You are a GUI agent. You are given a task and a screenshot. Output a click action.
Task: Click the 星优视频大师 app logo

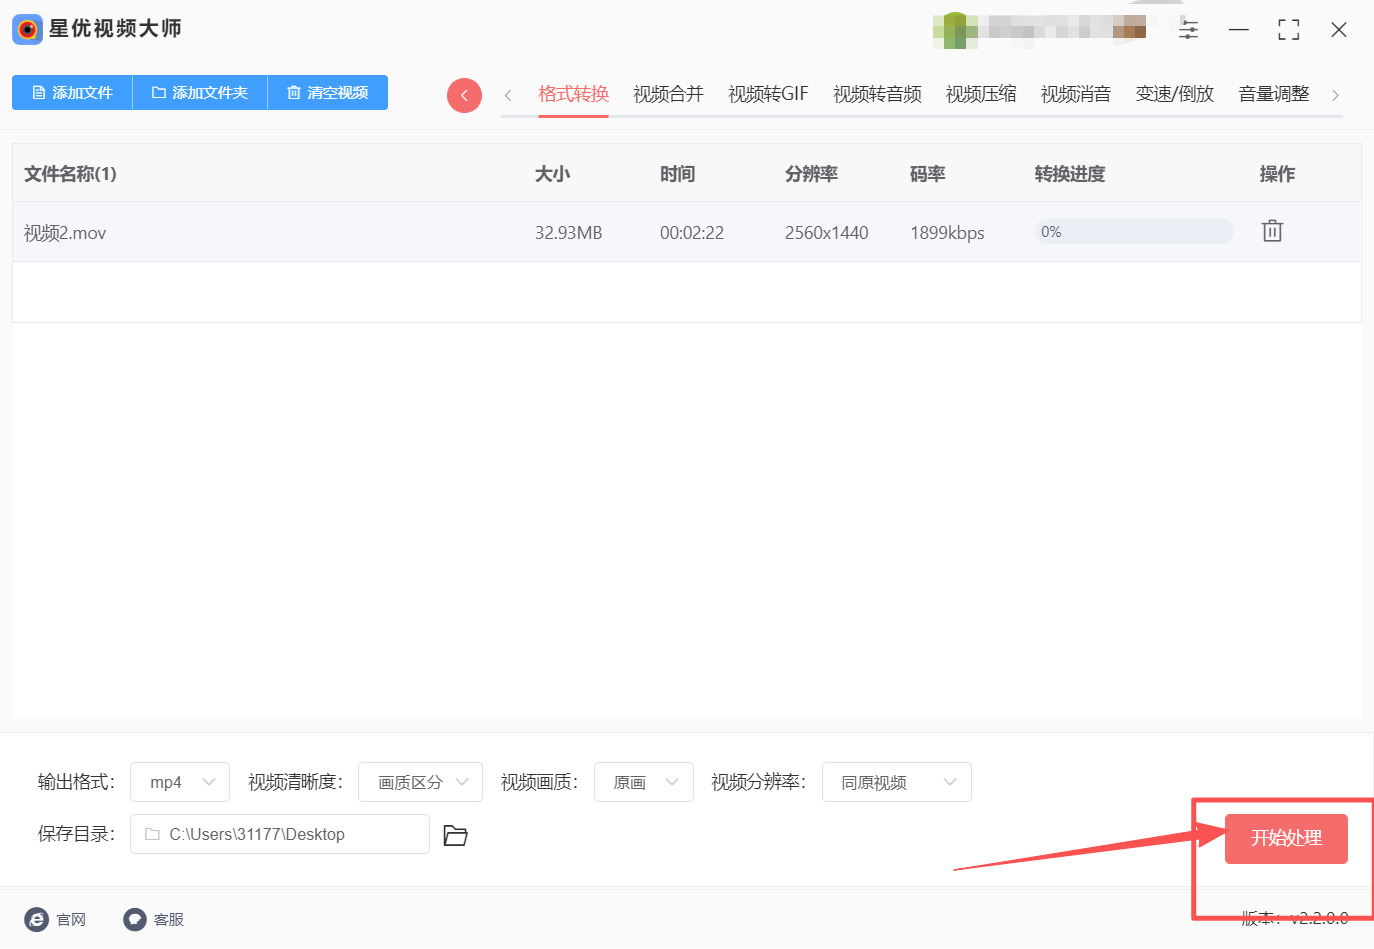coord(27,29)
